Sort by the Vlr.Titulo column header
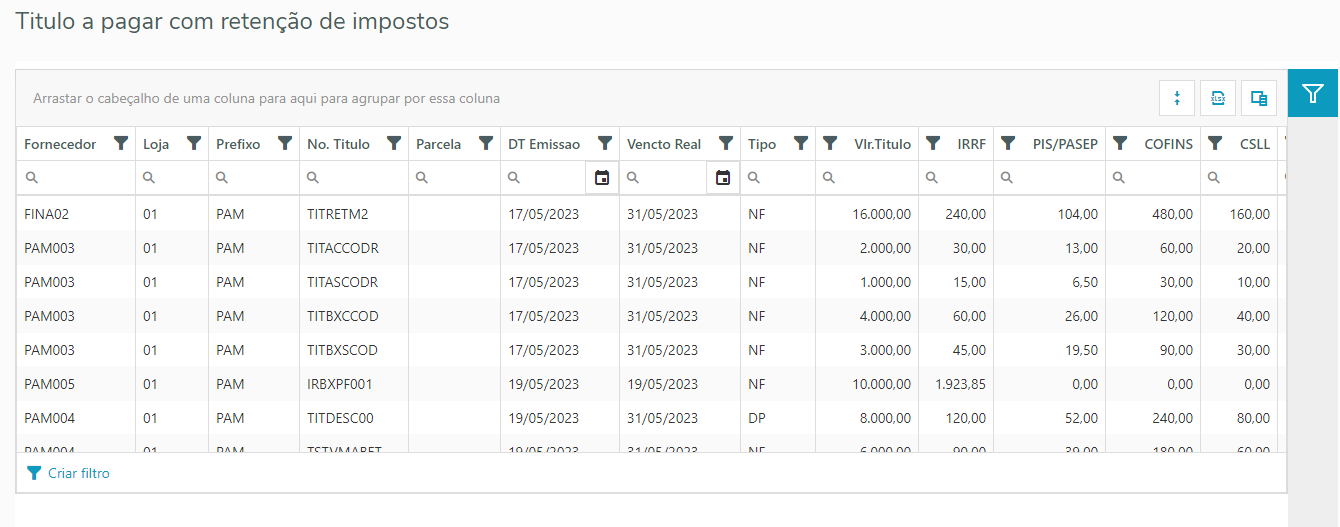 pos(882,144)
